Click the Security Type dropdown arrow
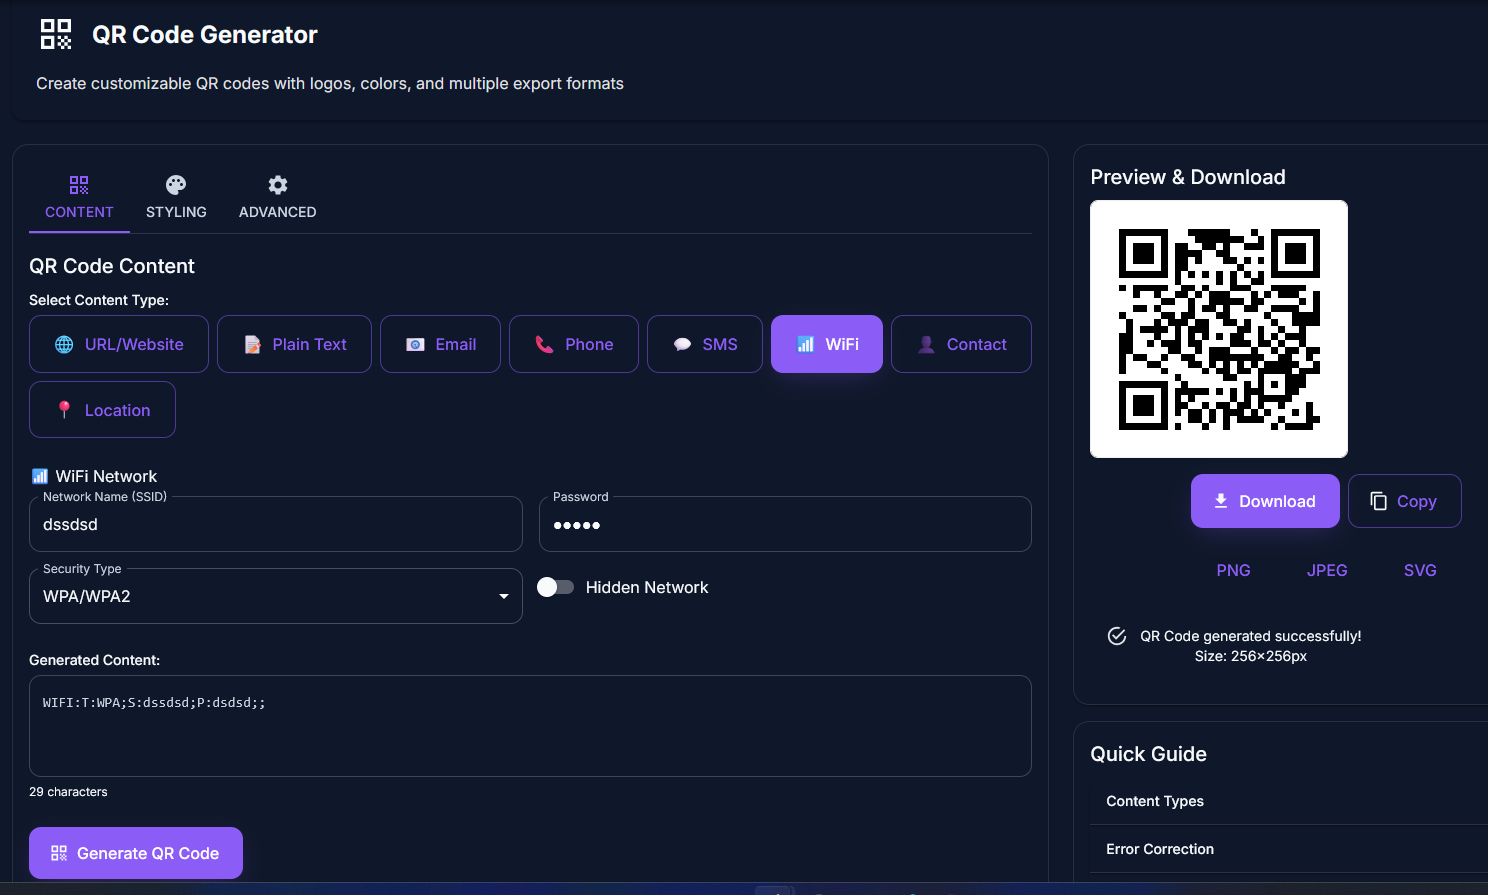1488x895 pixels. [x=504, y=596]
